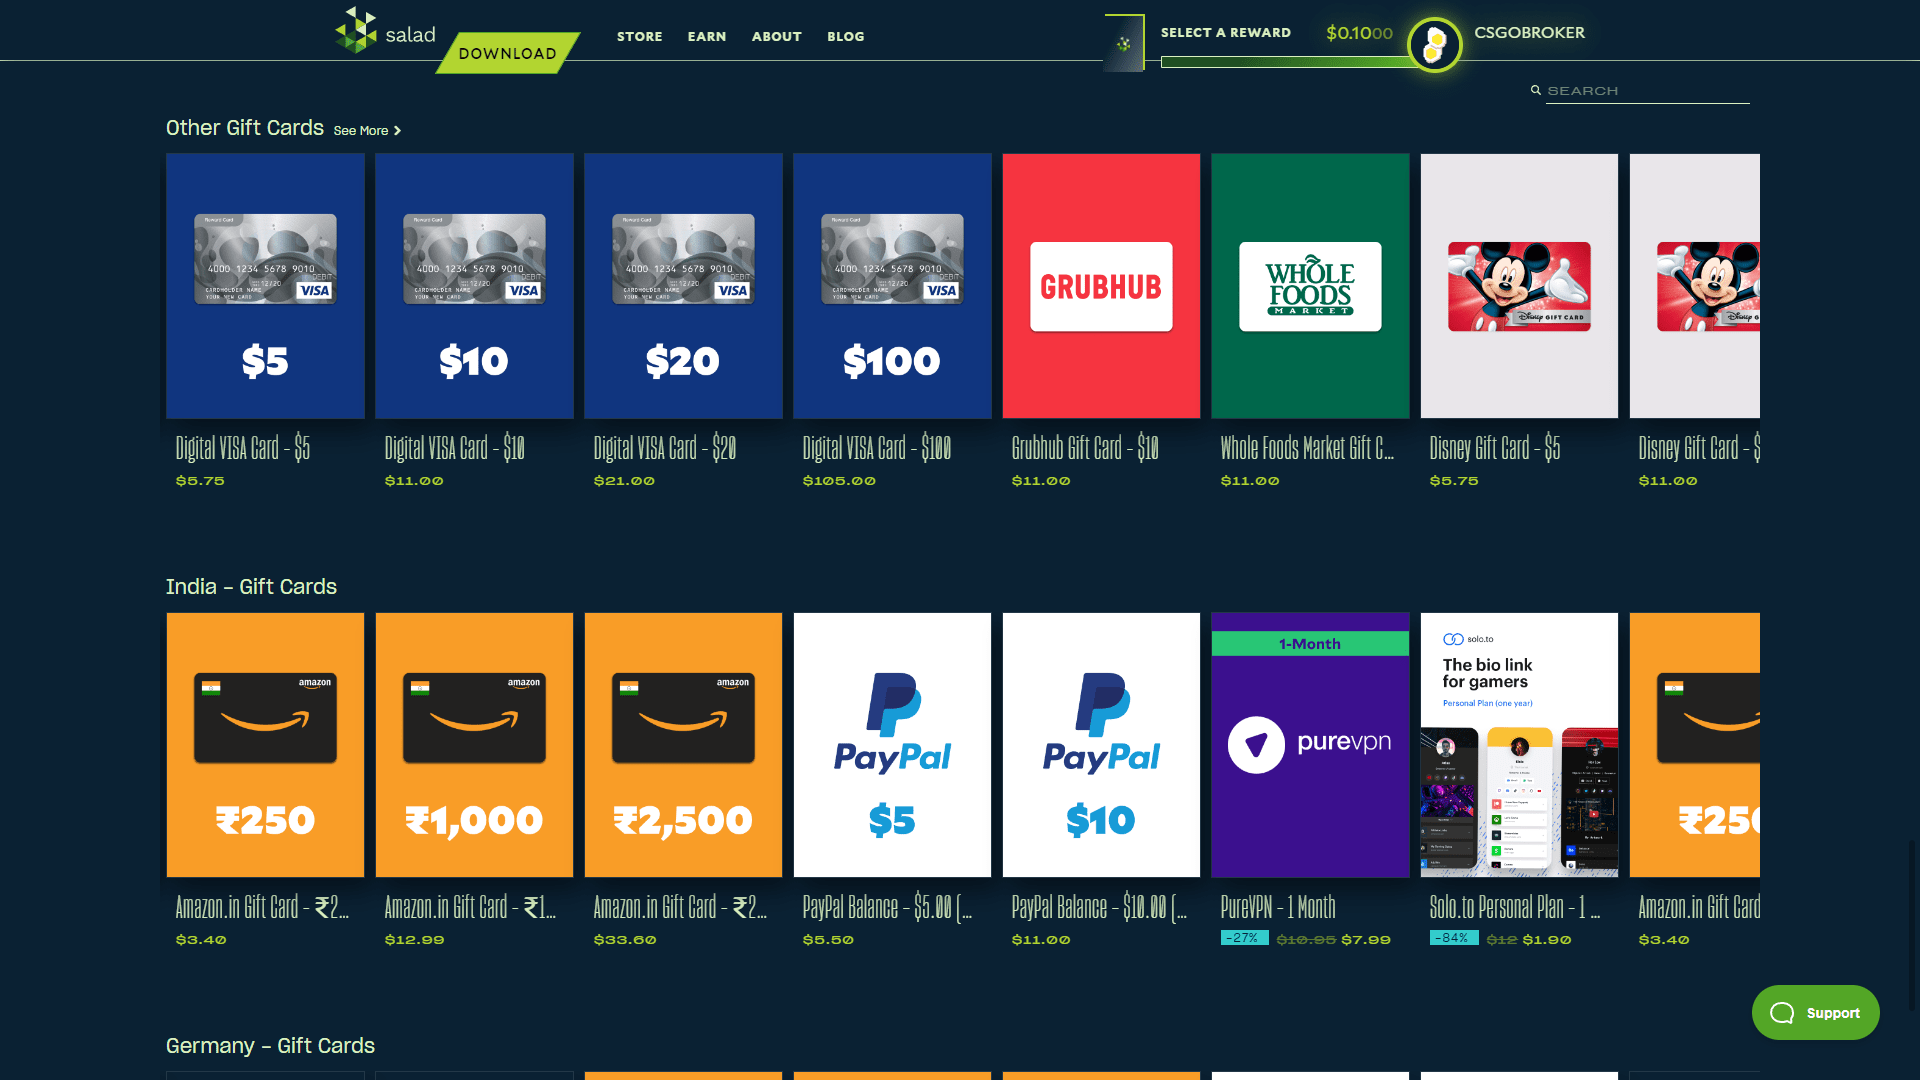Open the search magnifier icon

tap(1537, 90)
